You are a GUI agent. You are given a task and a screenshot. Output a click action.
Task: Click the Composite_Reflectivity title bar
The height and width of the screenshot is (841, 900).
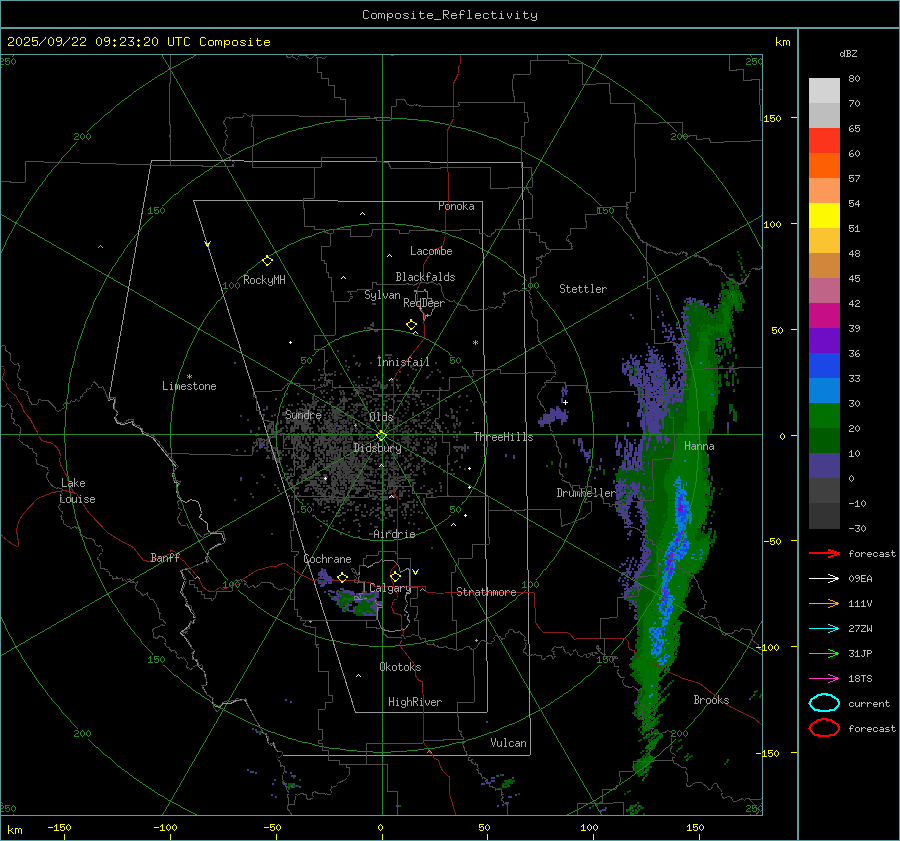(449, 15)
